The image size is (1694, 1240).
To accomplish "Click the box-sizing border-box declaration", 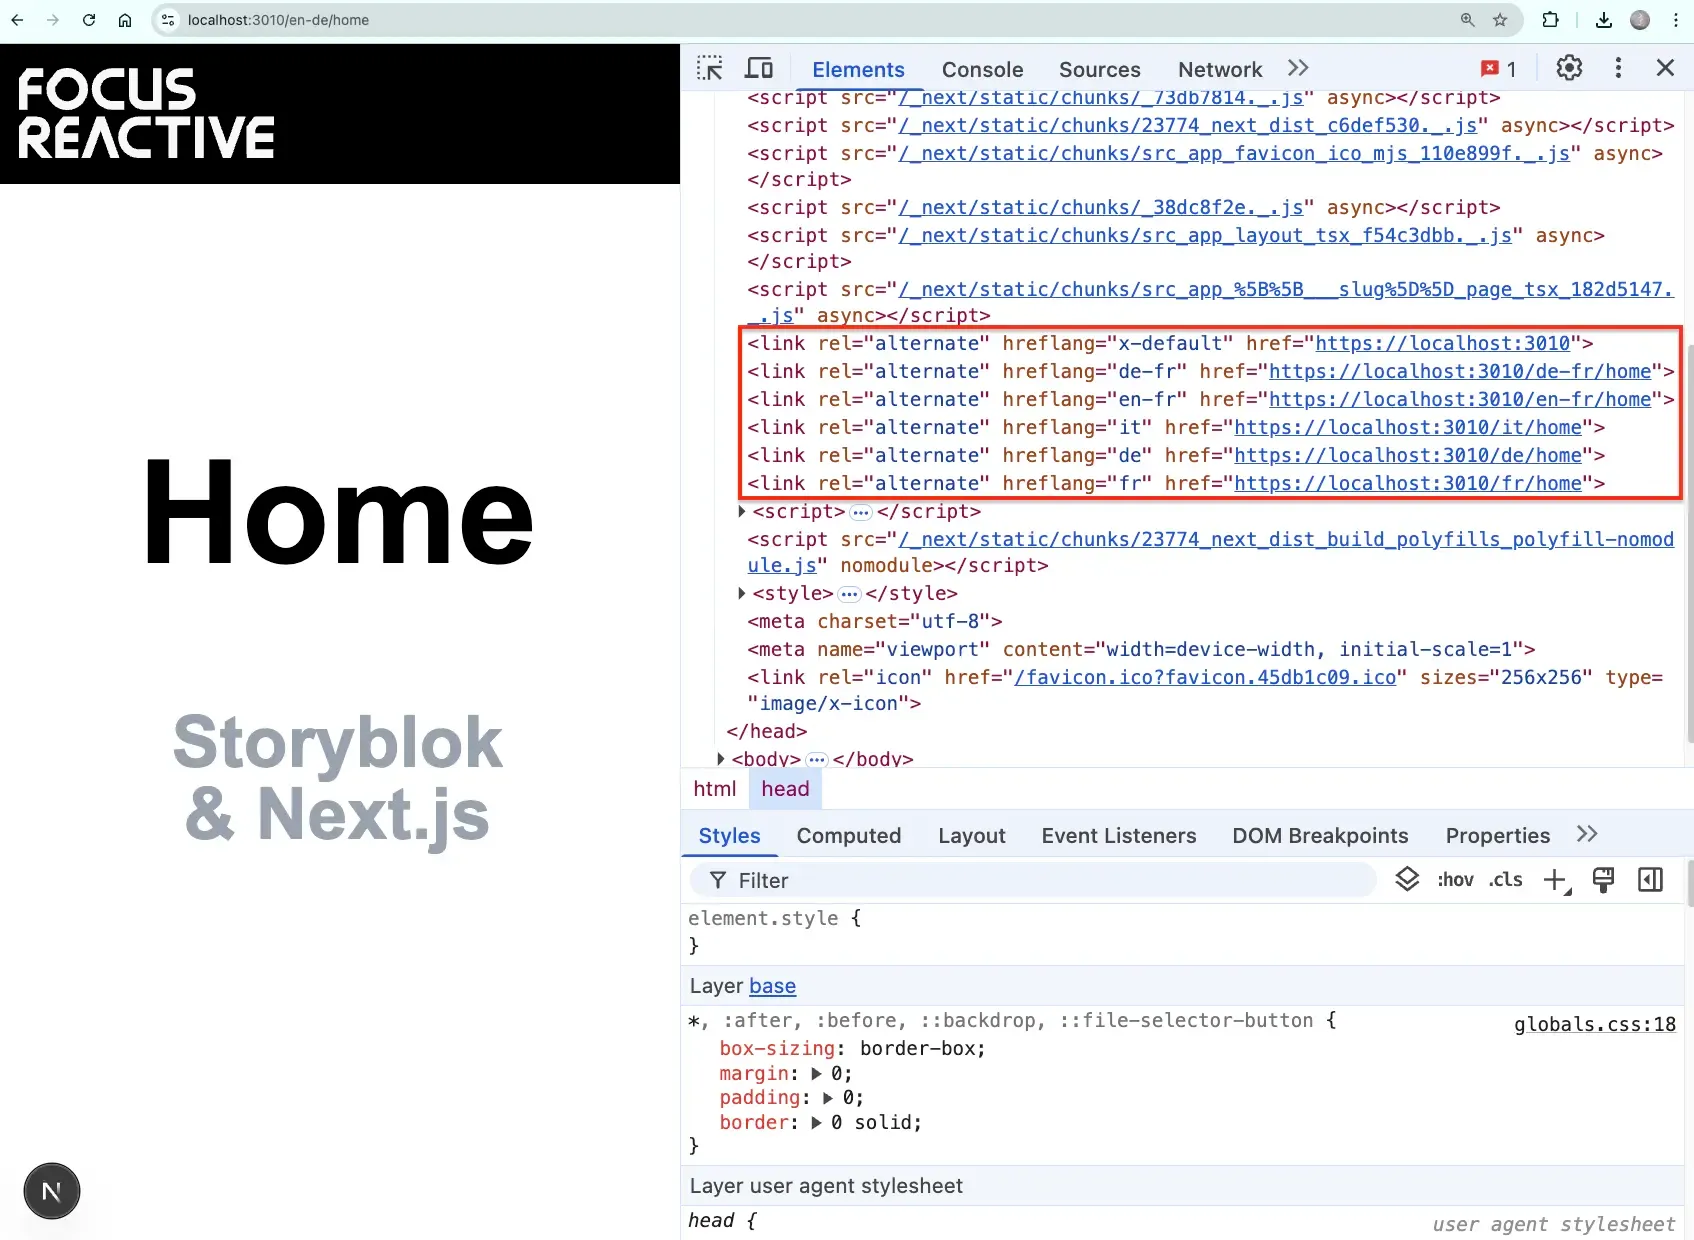I will point(852,1048).
